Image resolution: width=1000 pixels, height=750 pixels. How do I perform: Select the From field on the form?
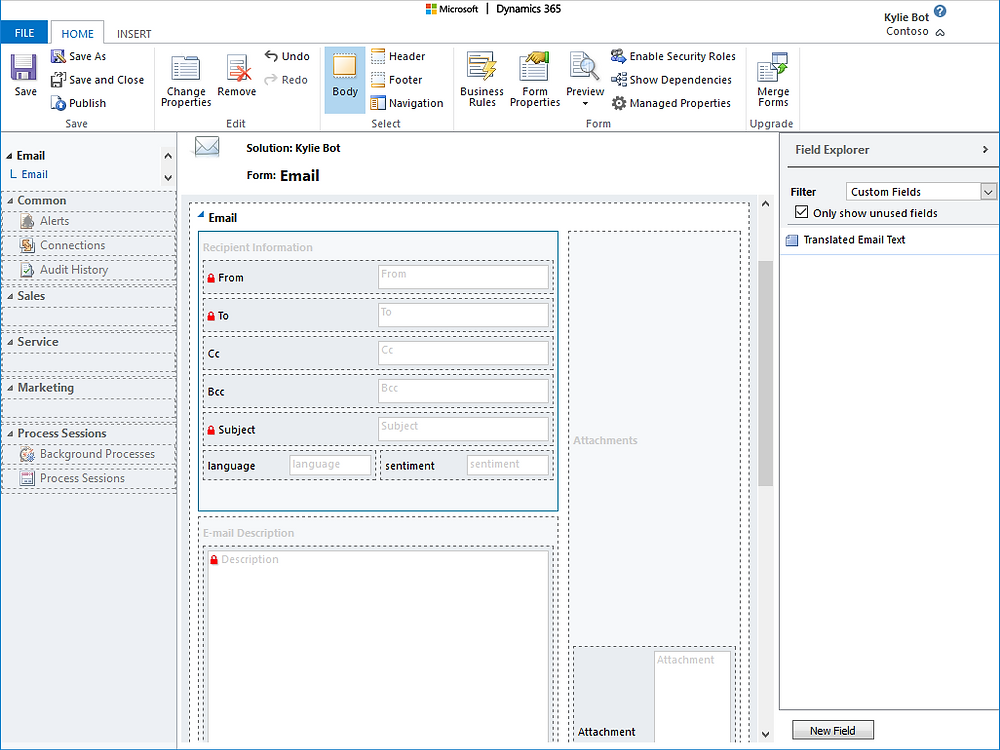click(378, 277)
